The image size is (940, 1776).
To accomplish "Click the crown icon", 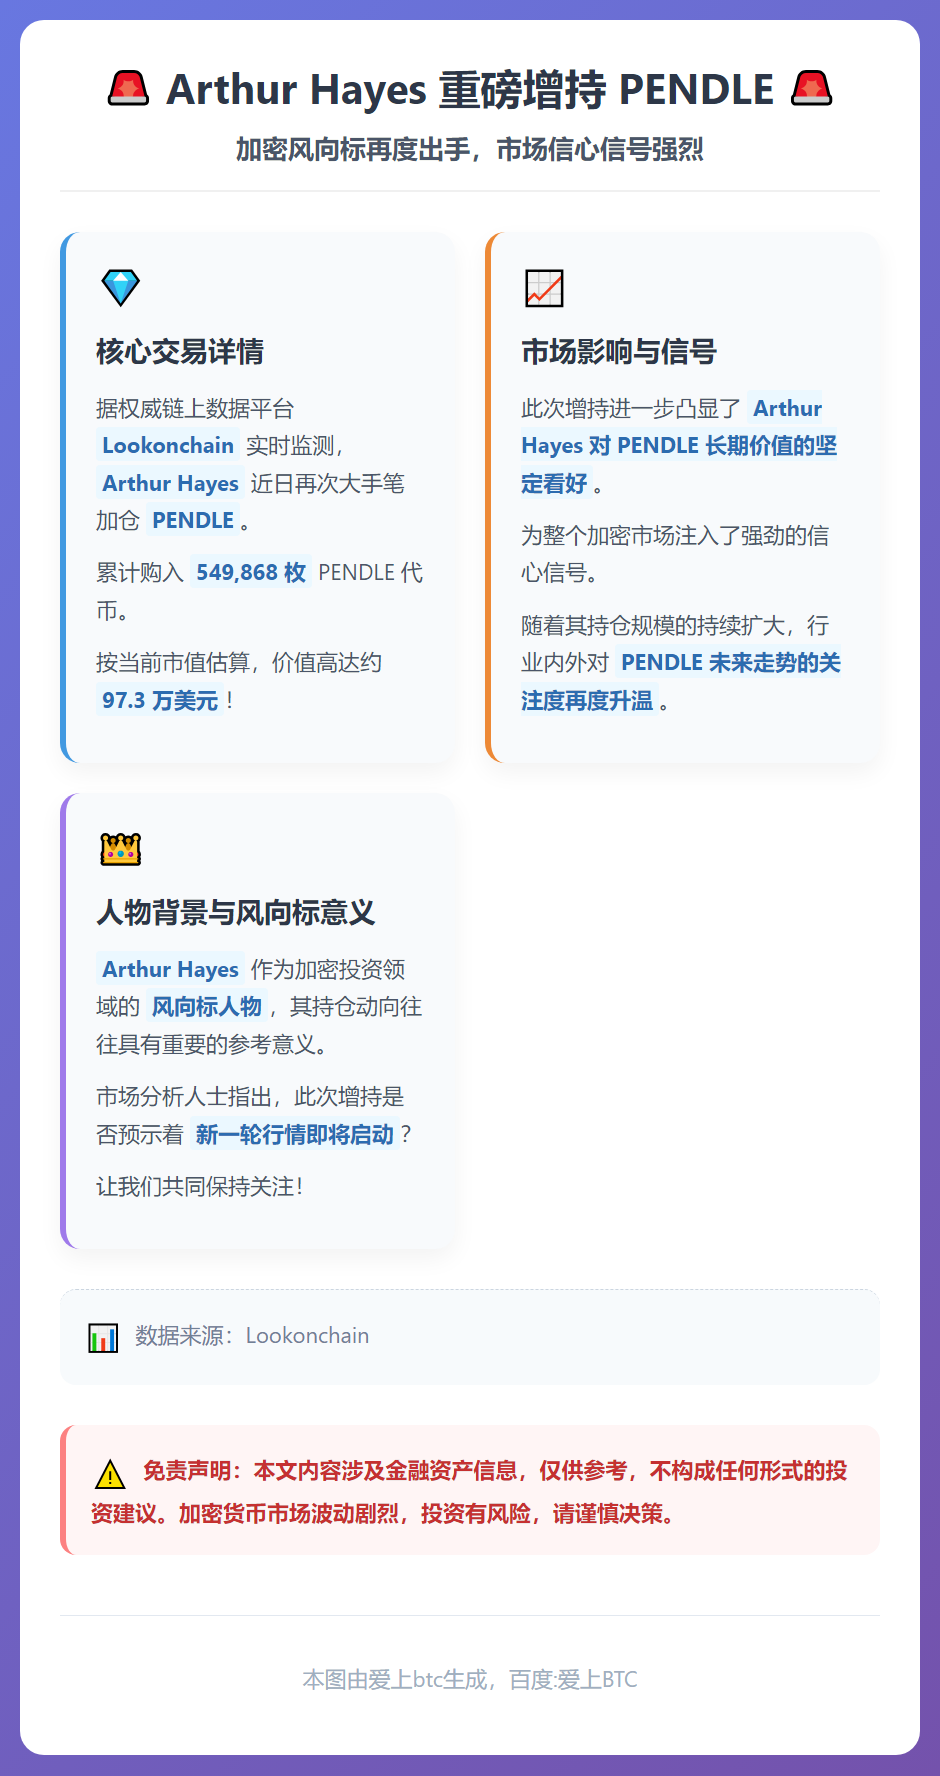I will coord(121,849).
